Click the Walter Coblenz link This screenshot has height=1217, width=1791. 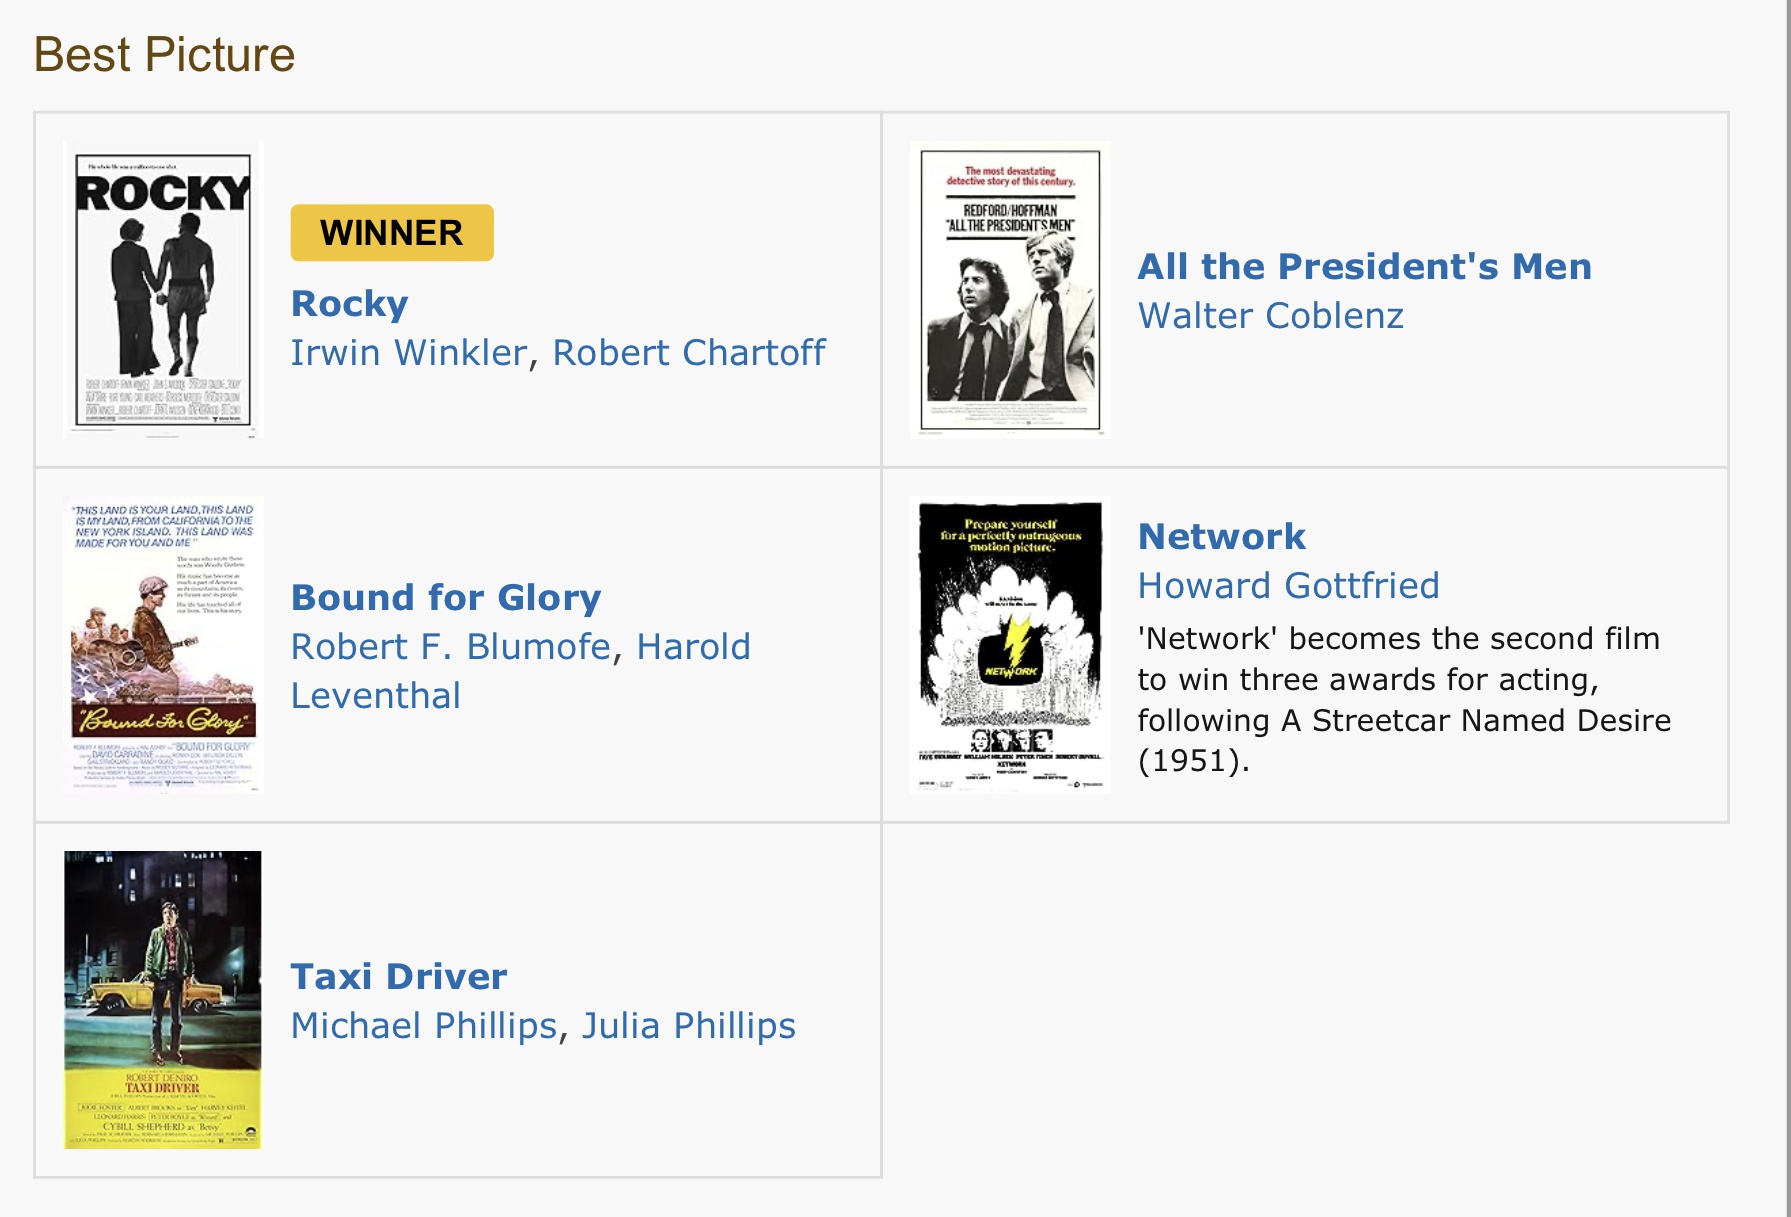point(1270,316)
